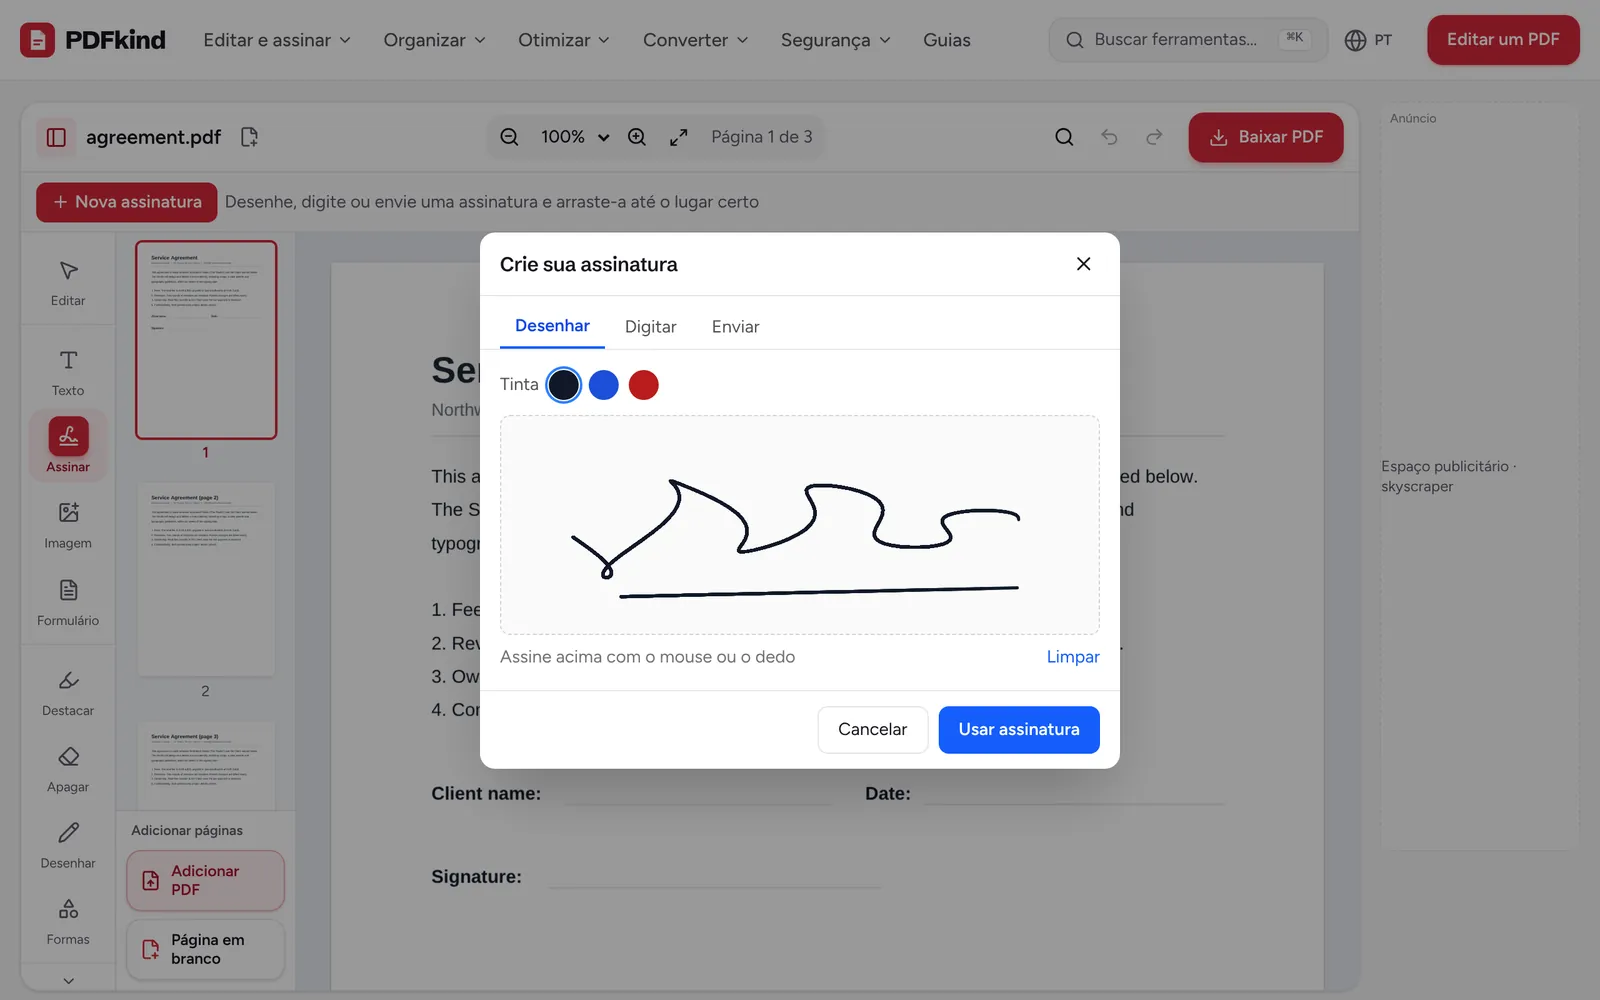
Task: Click the Nova assinatura button
Action: pyautogui.click(x=127, y=202)
